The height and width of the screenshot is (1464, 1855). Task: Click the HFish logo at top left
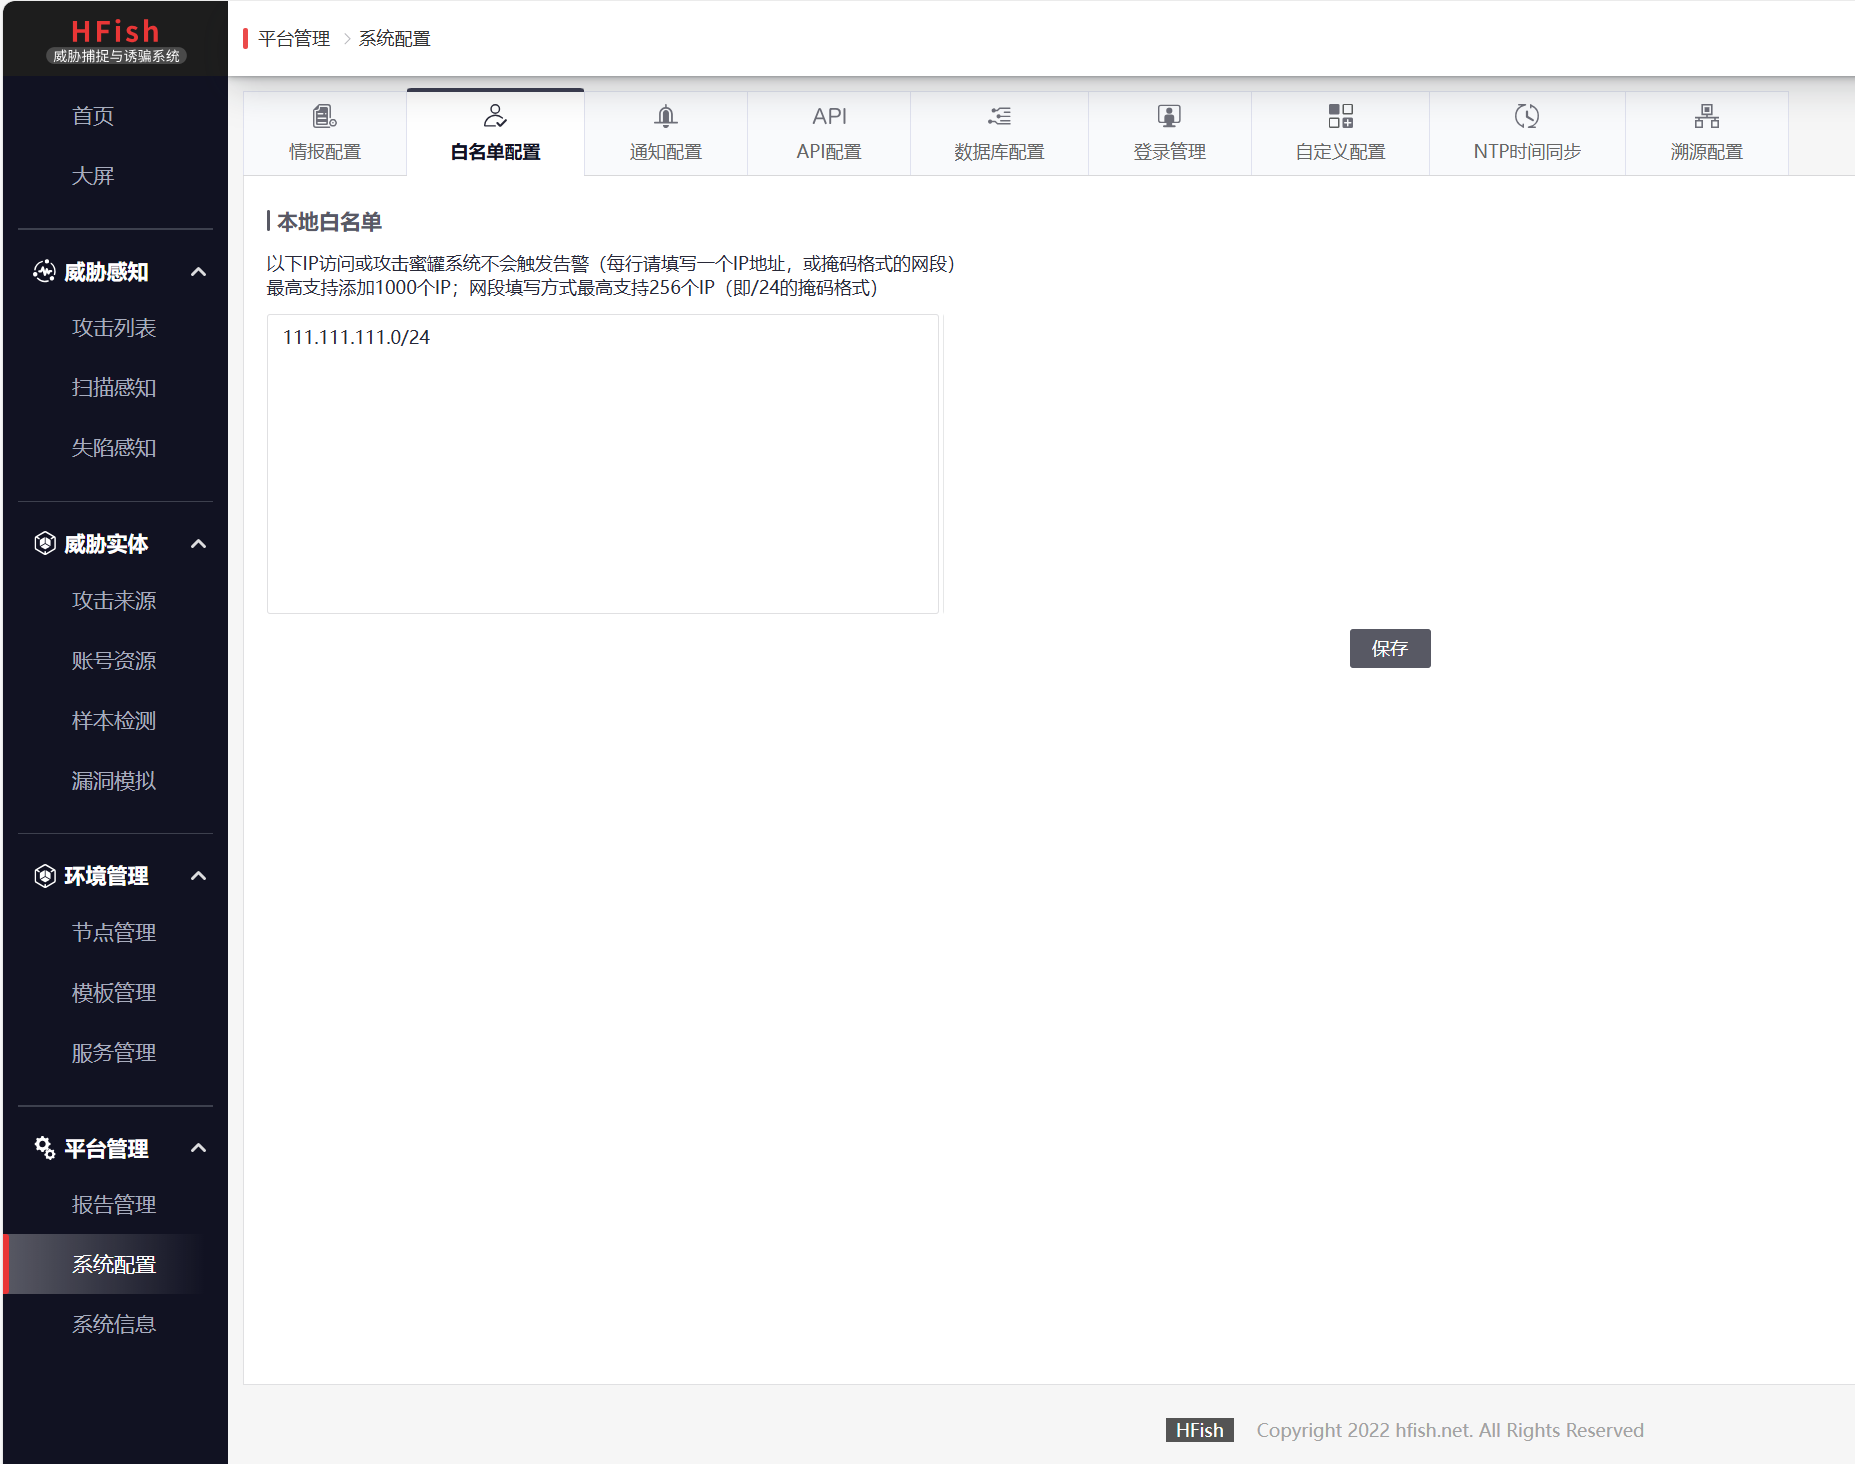(115, 40)
